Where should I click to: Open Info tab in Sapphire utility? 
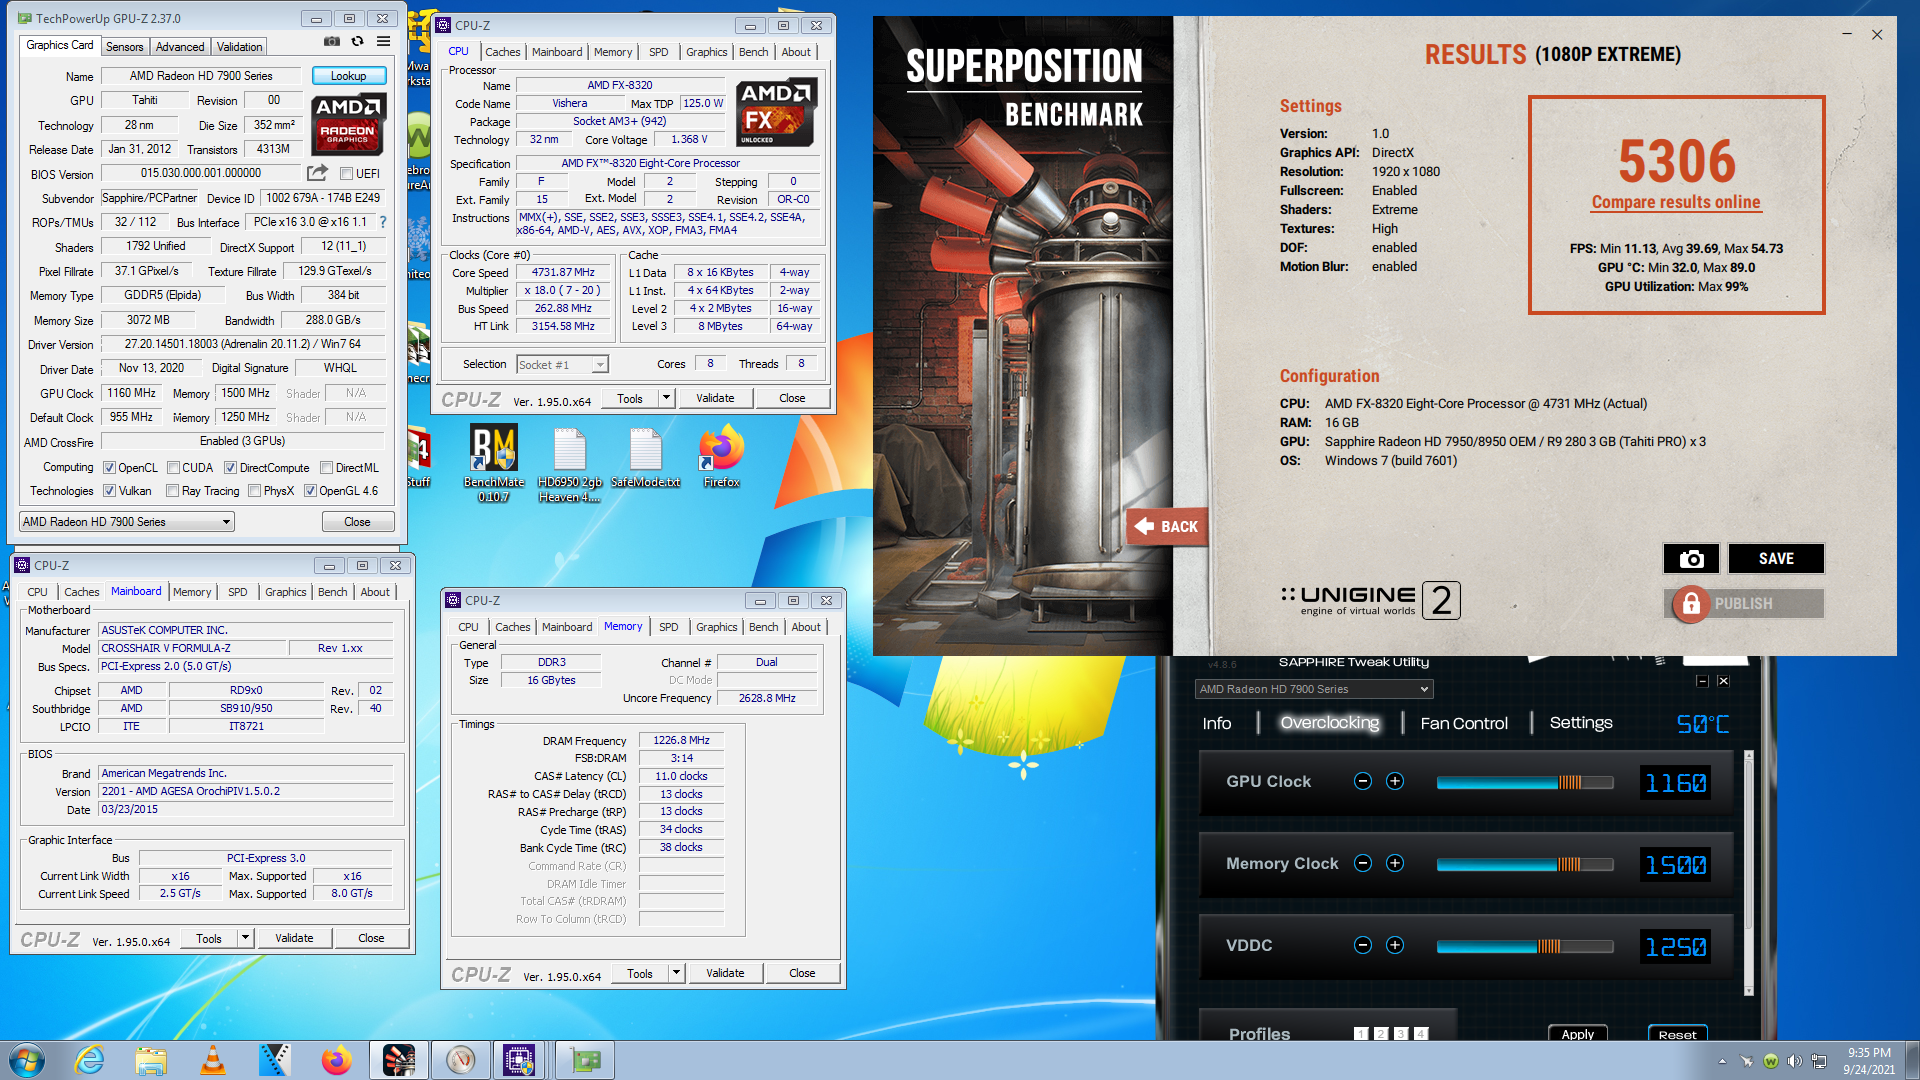point(1217,723)
